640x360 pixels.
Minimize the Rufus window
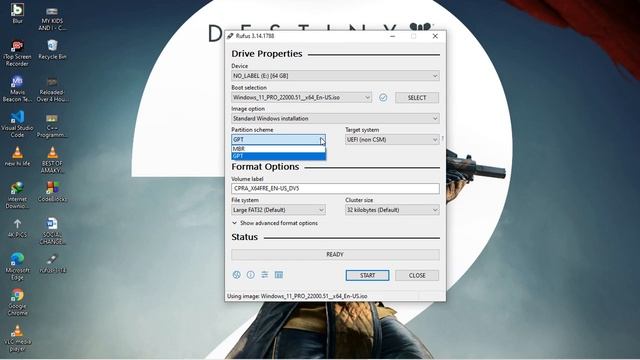point(392,36)
